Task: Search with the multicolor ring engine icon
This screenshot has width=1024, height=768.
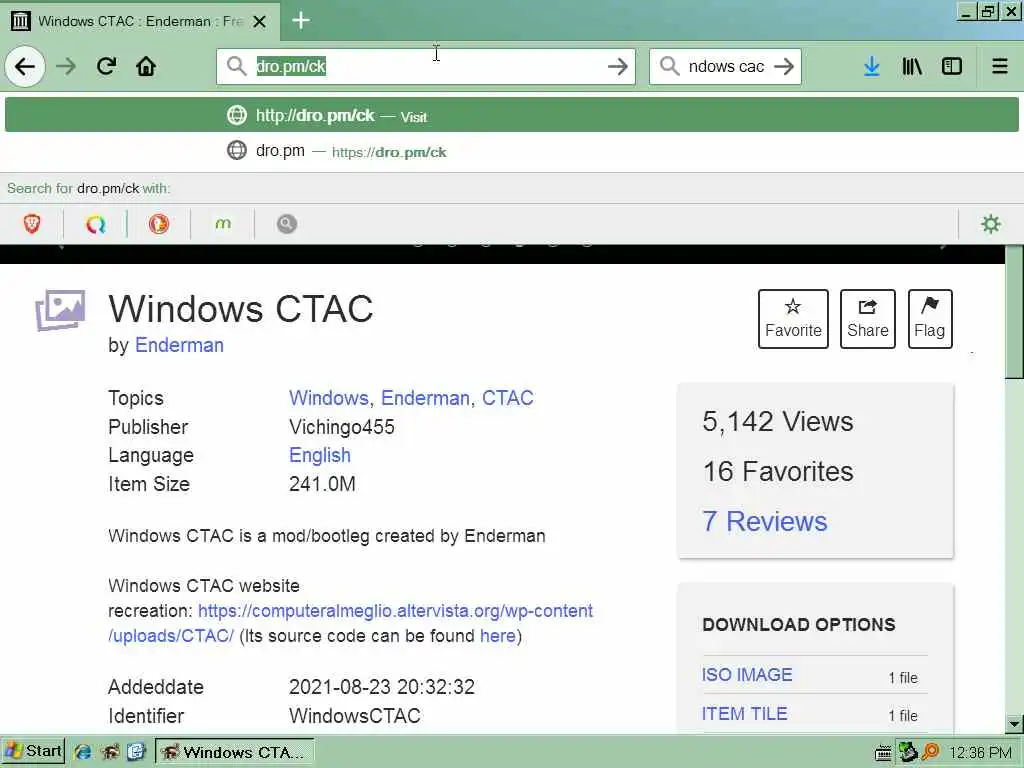Action: 95,224
